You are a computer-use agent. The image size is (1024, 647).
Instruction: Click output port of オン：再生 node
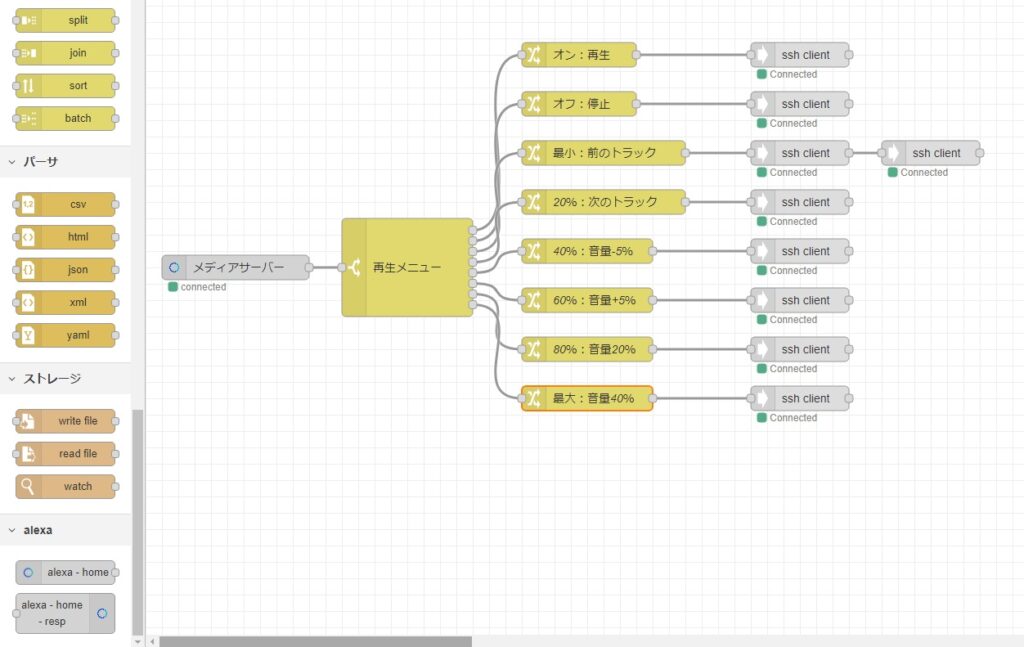click(637, 55)
